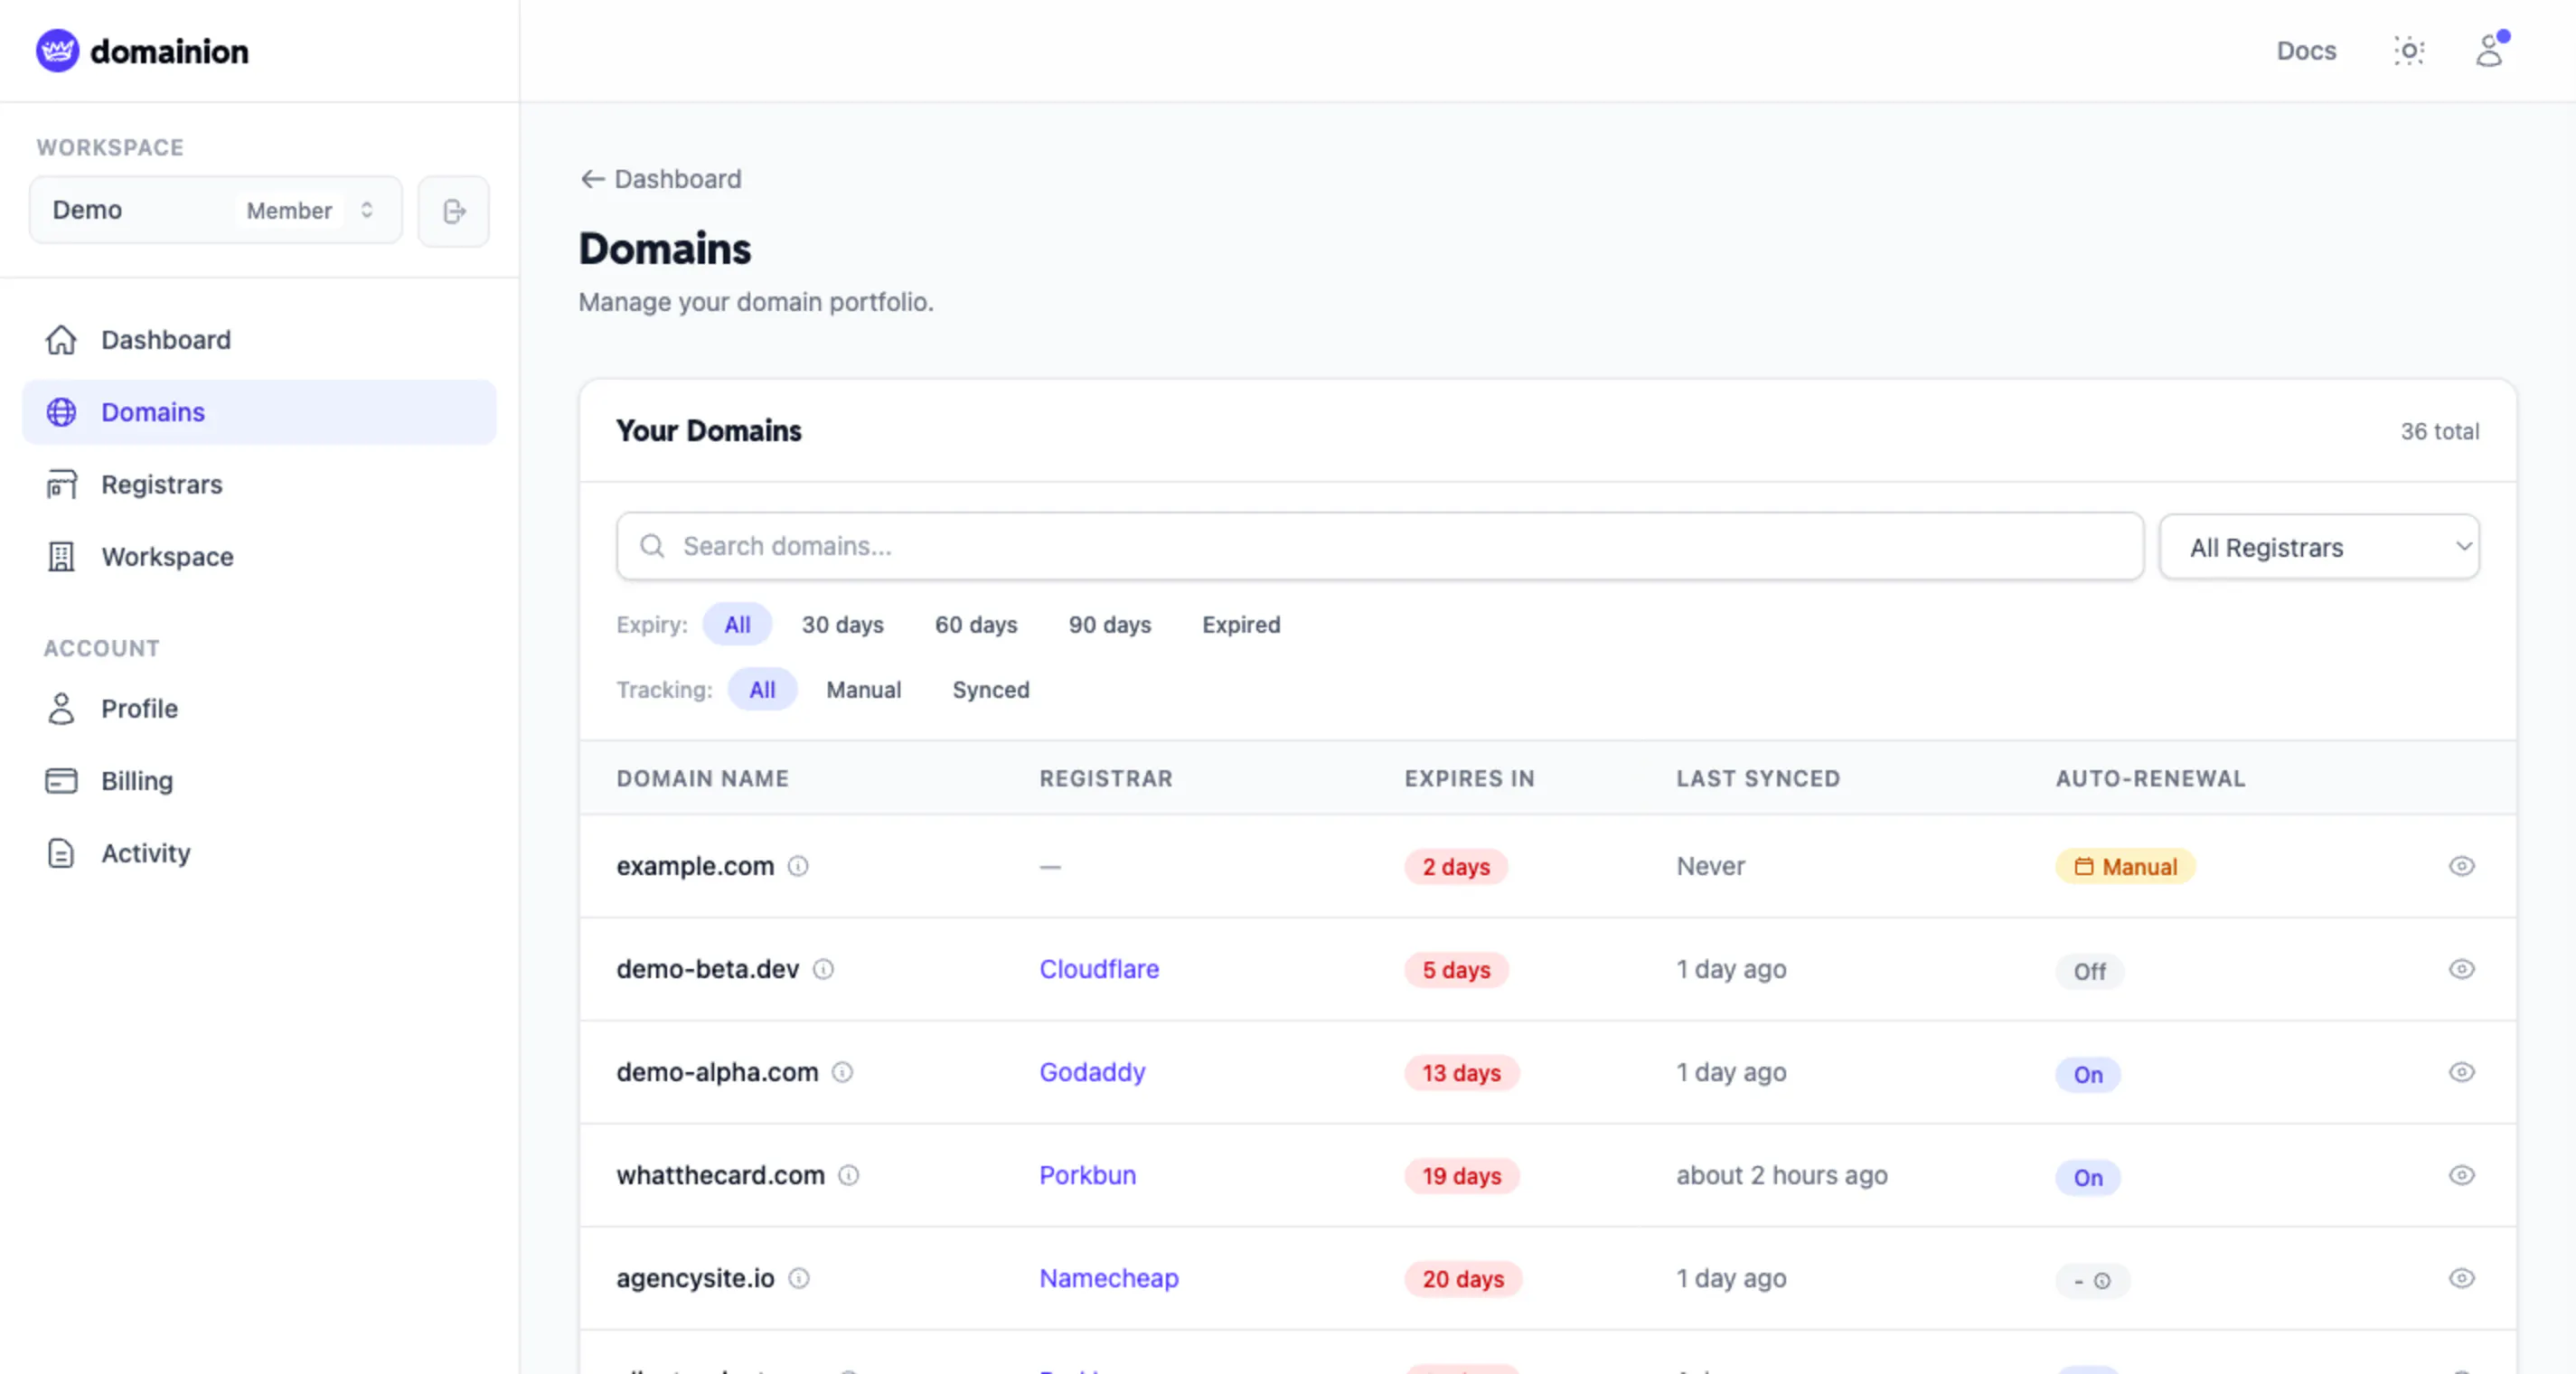2576x1374 pixels.
Task: Open the All Registrars dropdown
Action: [2319, 547]
